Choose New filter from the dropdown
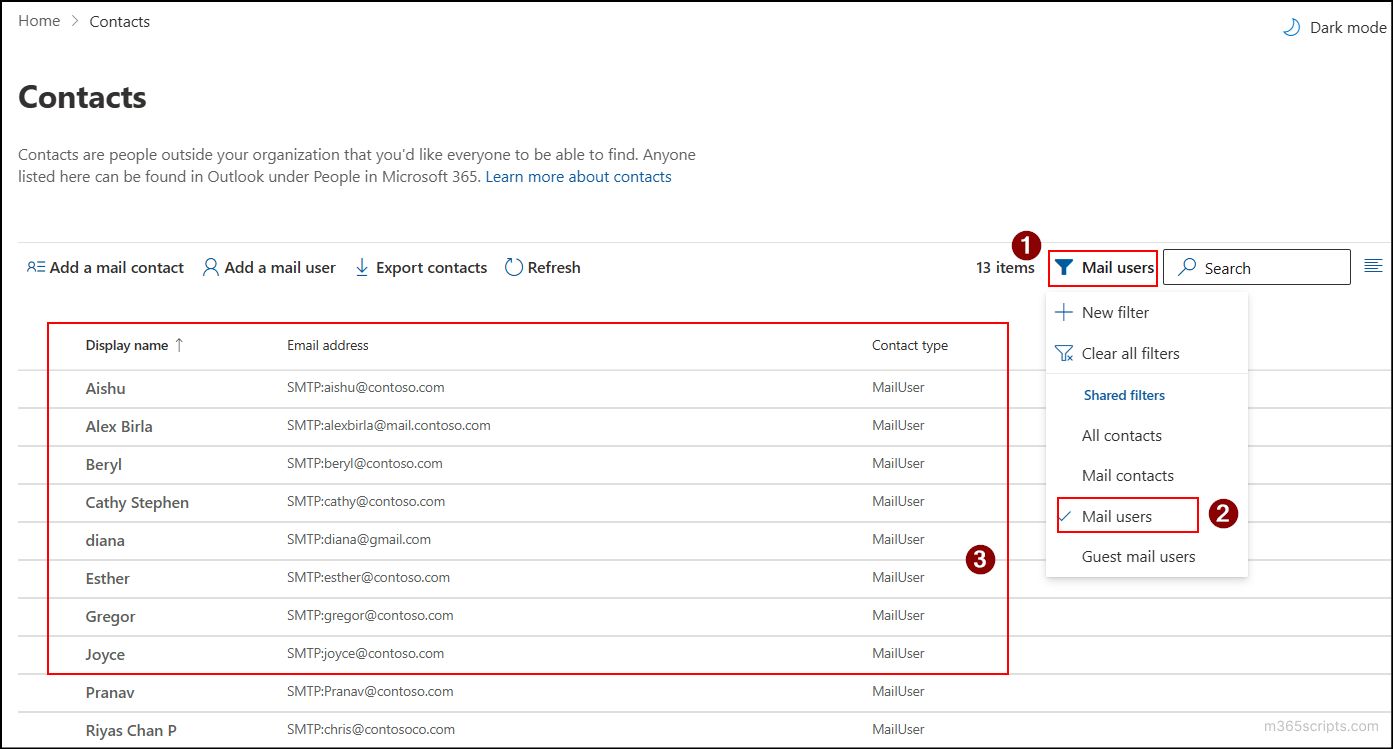Viewport: 1393px width, 749px height. (1115, 313)
